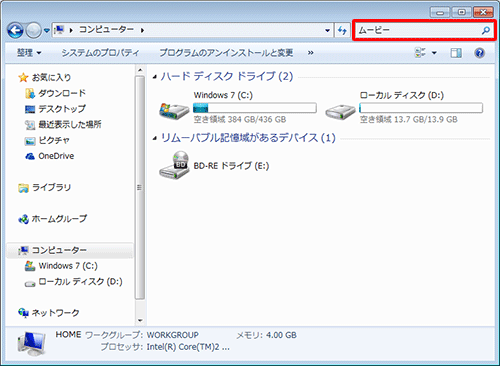Click the ダウンロード folder icon
Viewport: 500px width, 366px height.
pos(30,93)
